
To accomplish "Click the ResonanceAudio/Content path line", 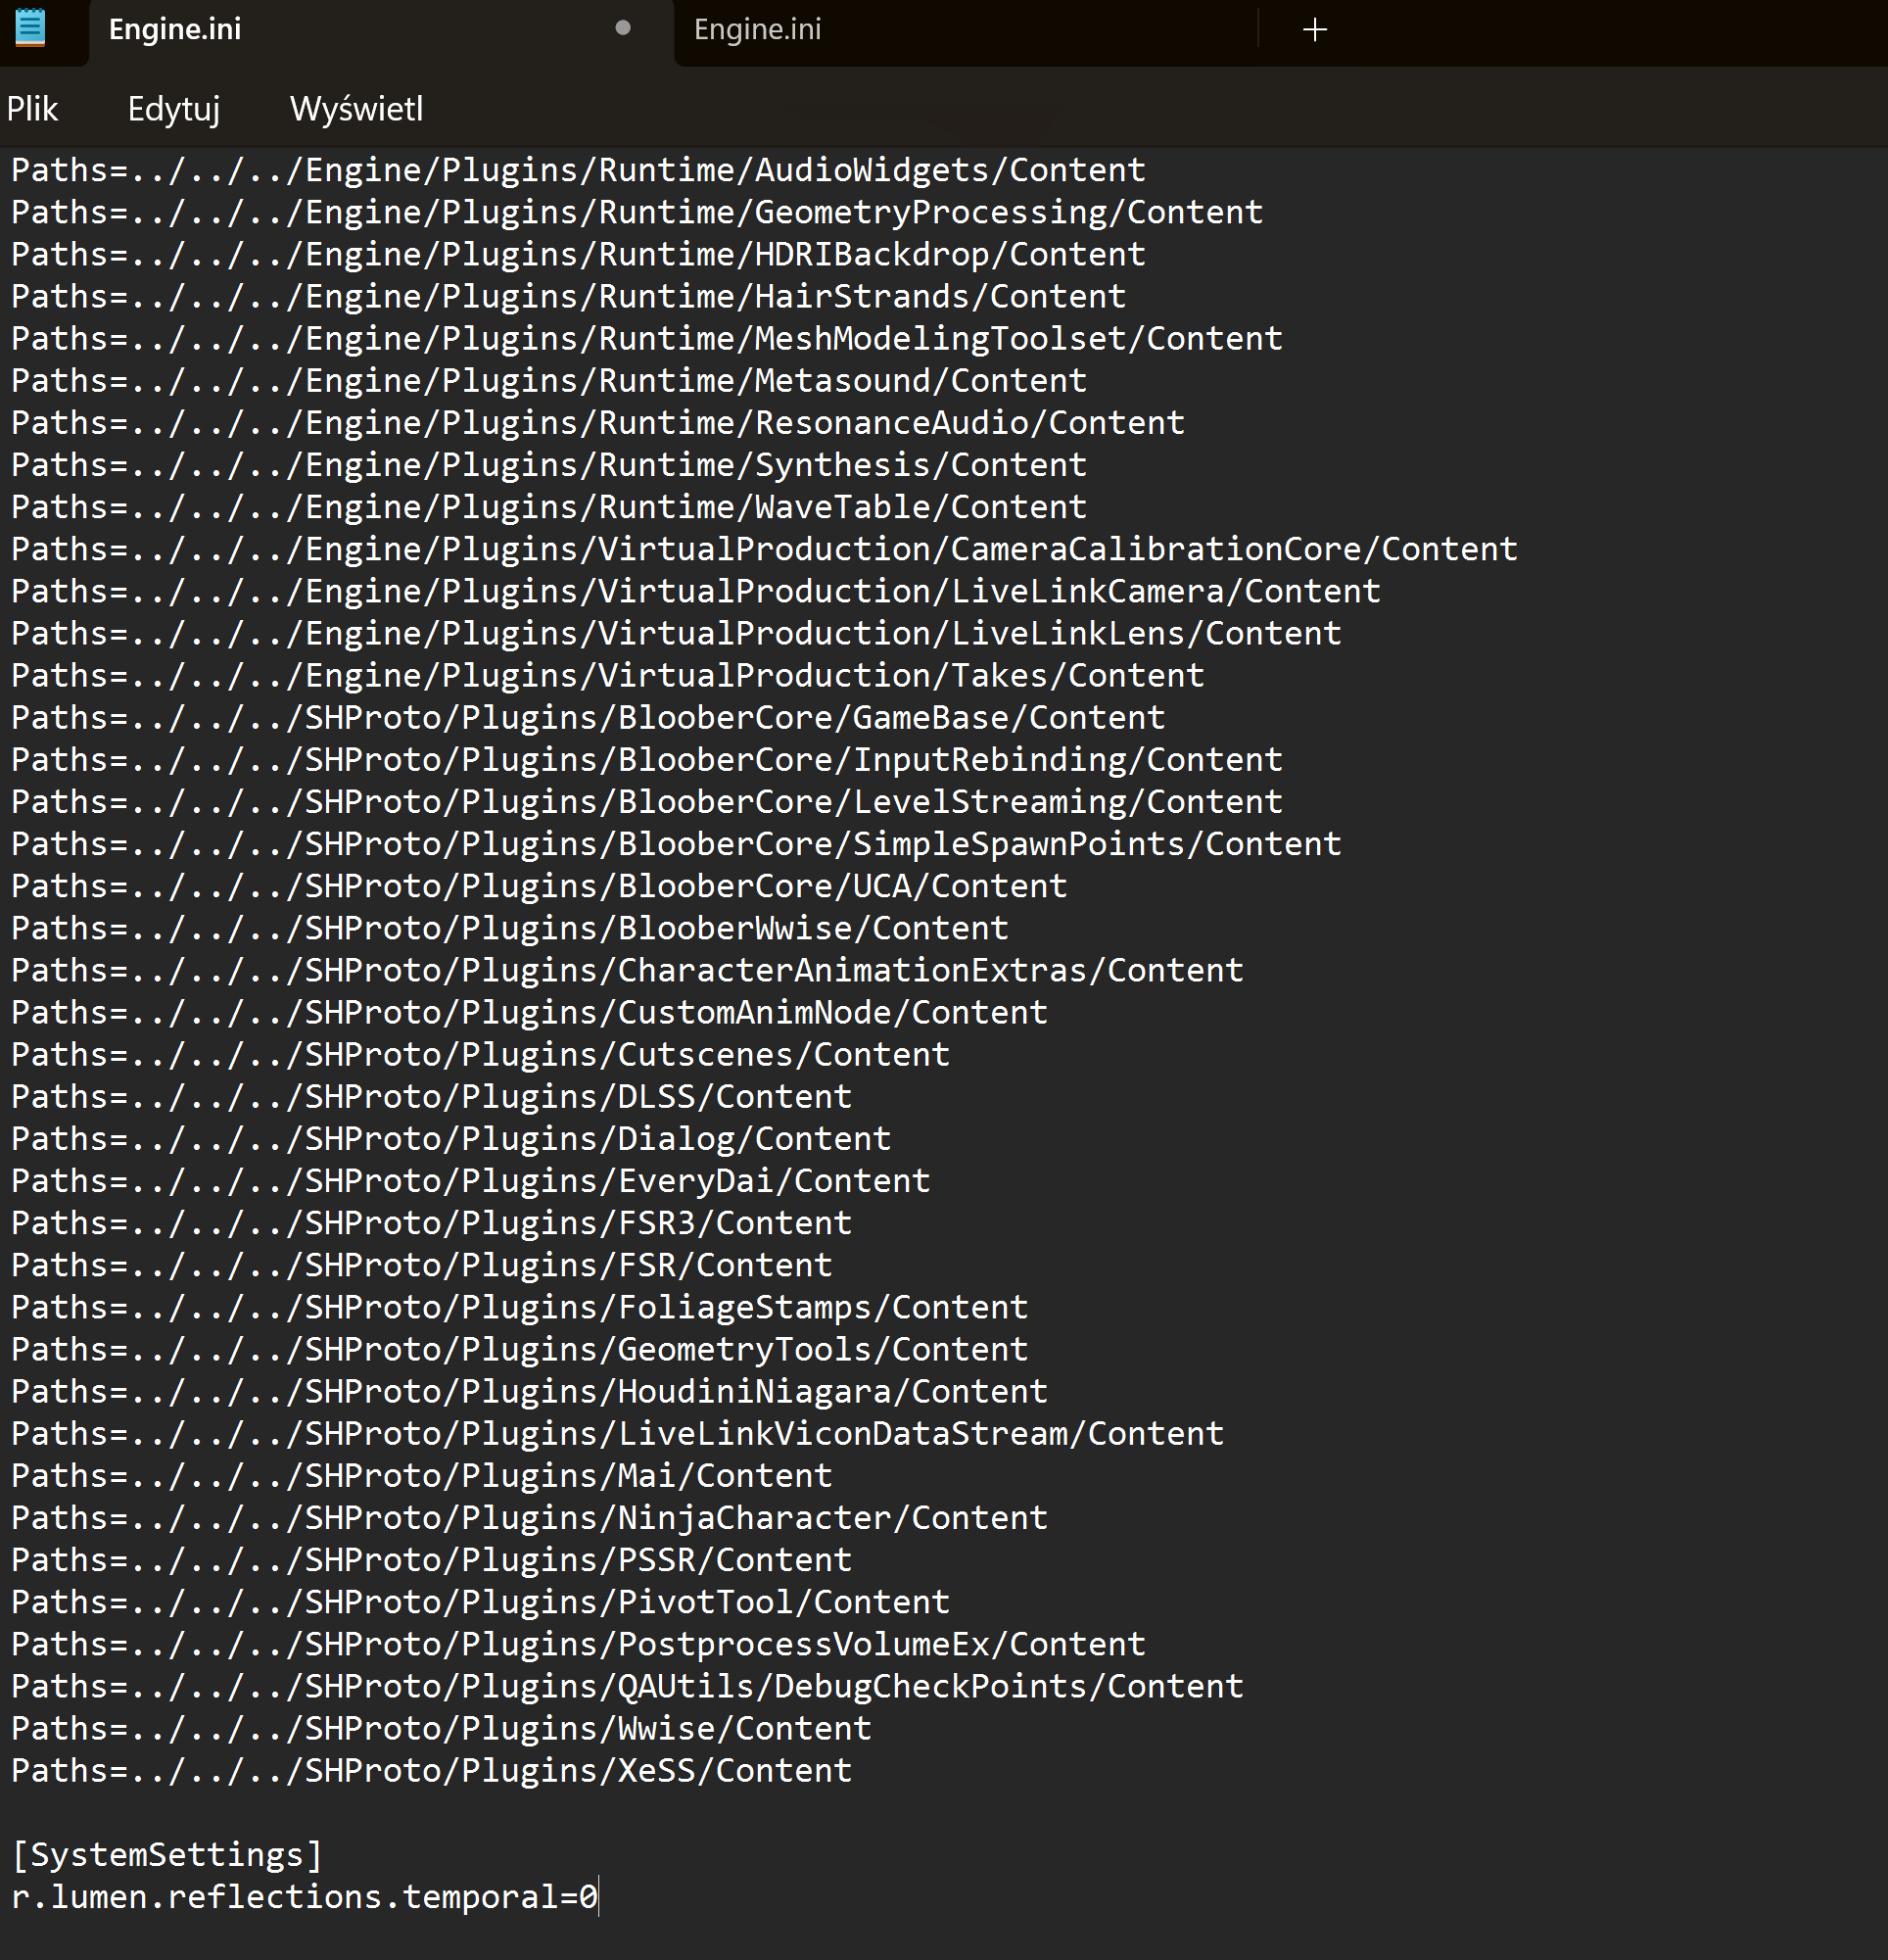I will (598, 422).
